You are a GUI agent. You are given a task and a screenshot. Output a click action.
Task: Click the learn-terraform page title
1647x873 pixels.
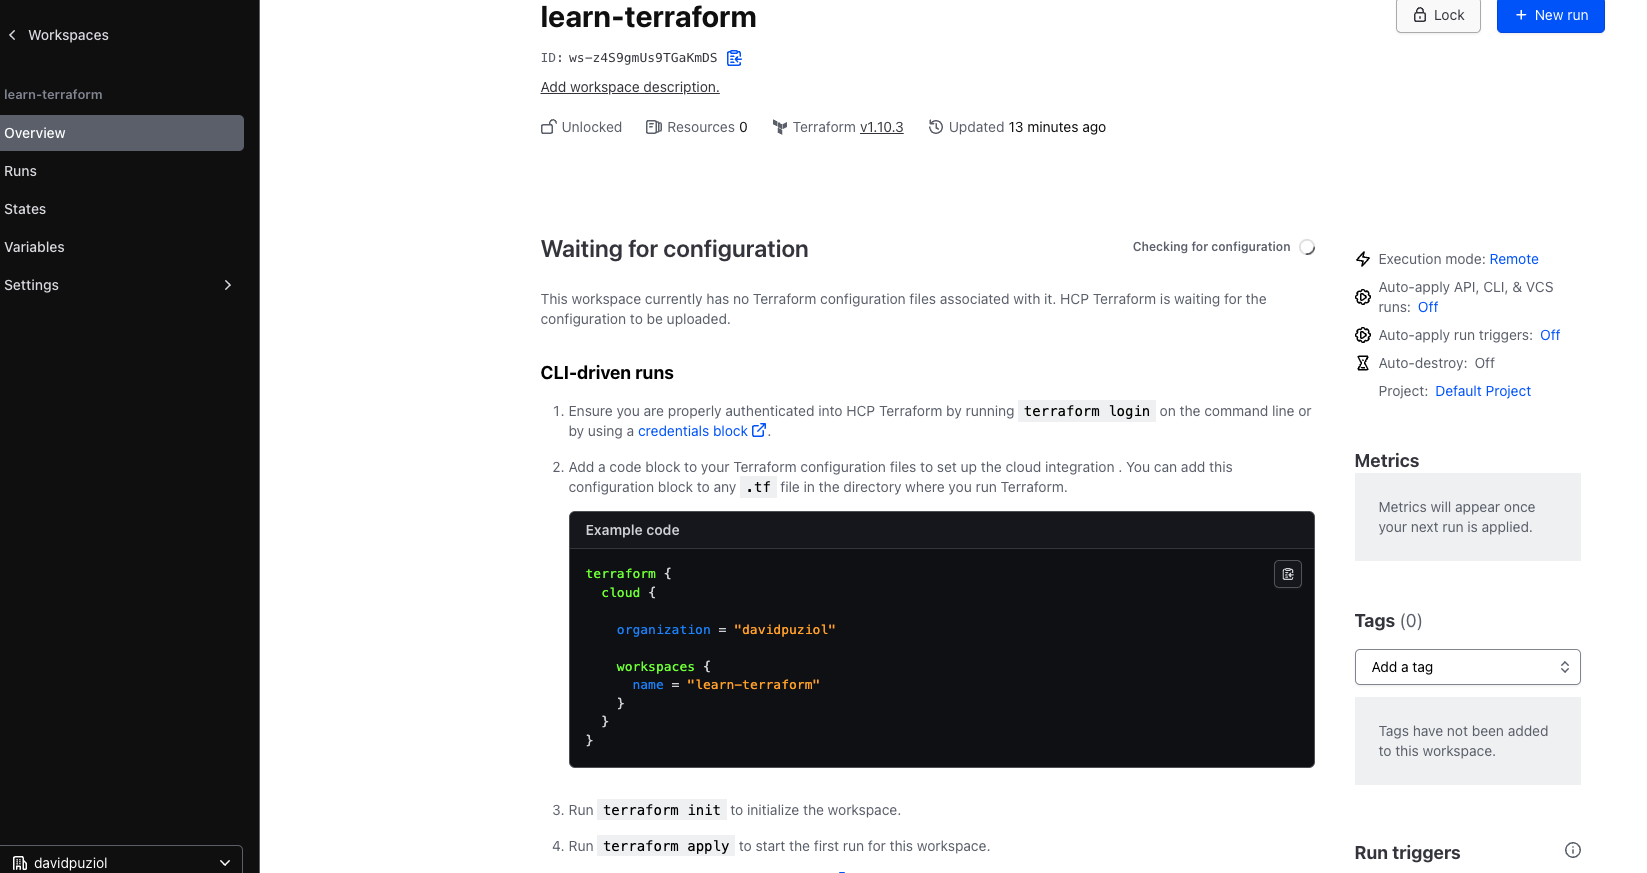pos(648,16)
